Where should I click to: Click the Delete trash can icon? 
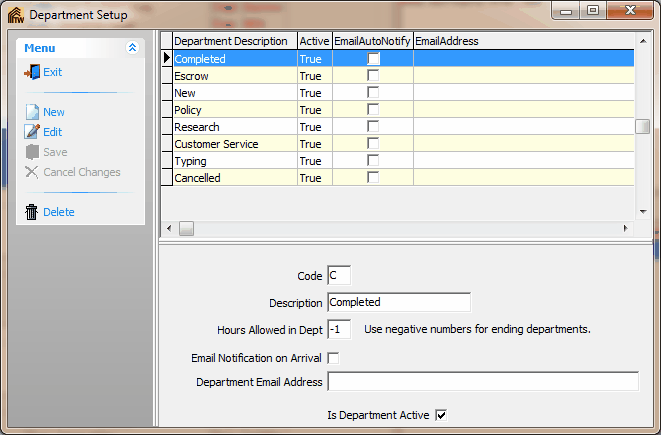click(32, 212)
